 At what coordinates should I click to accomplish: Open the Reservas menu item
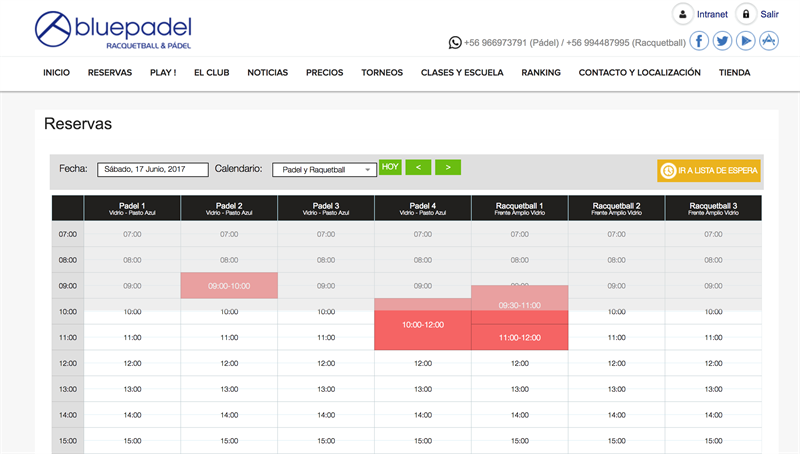tap(109, 73)
